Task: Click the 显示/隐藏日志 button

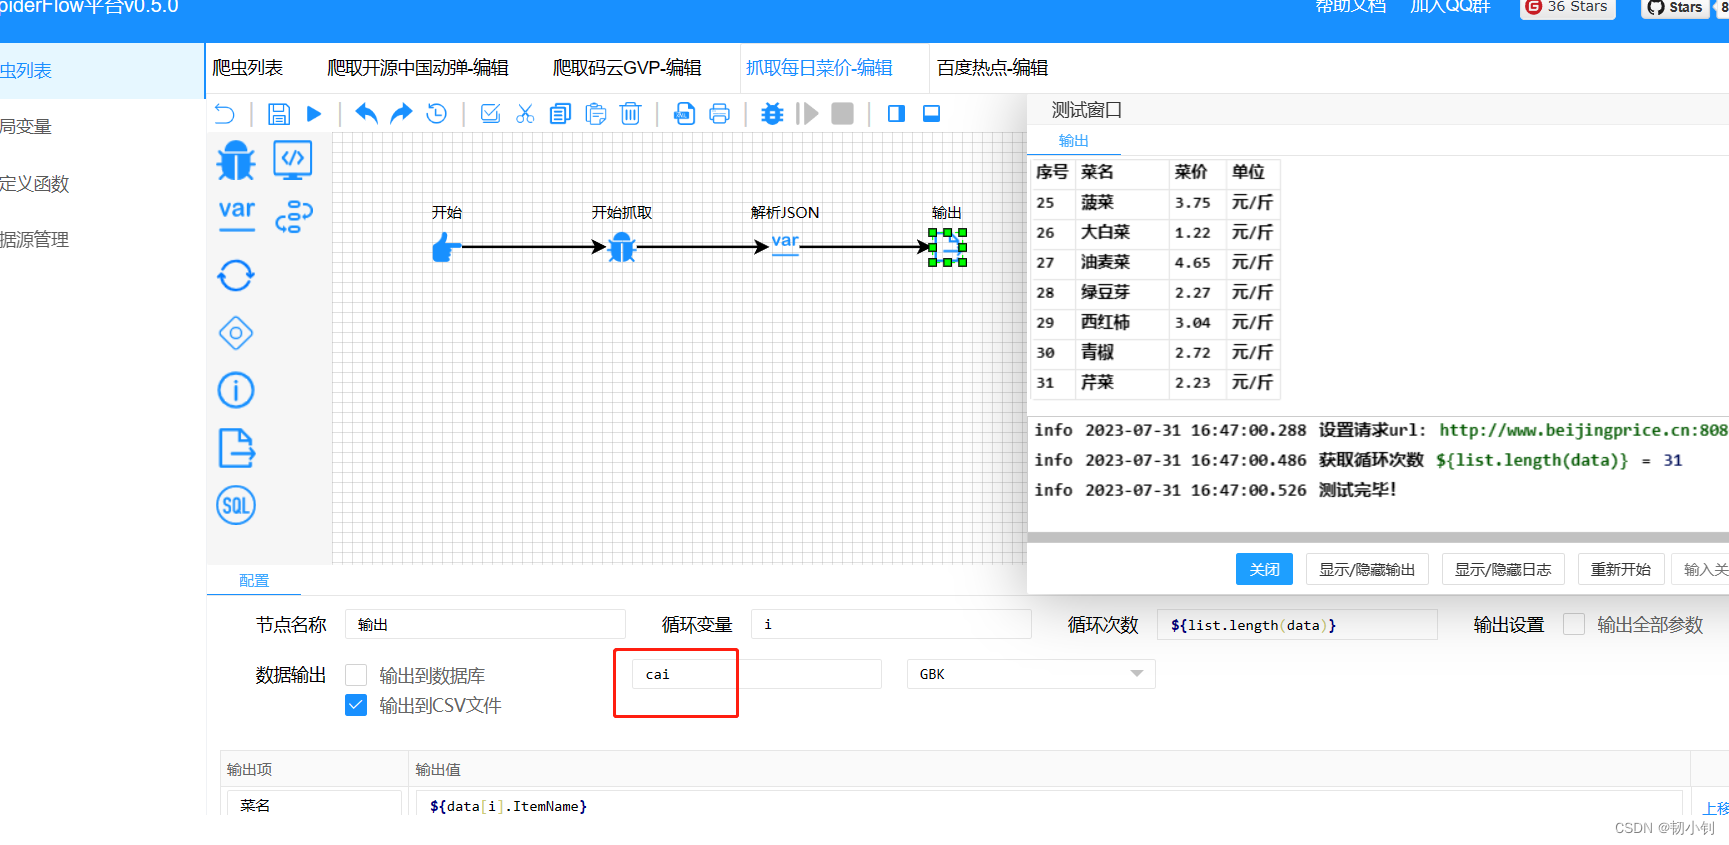Action: pyautogui.click(x=1503, y=569)
